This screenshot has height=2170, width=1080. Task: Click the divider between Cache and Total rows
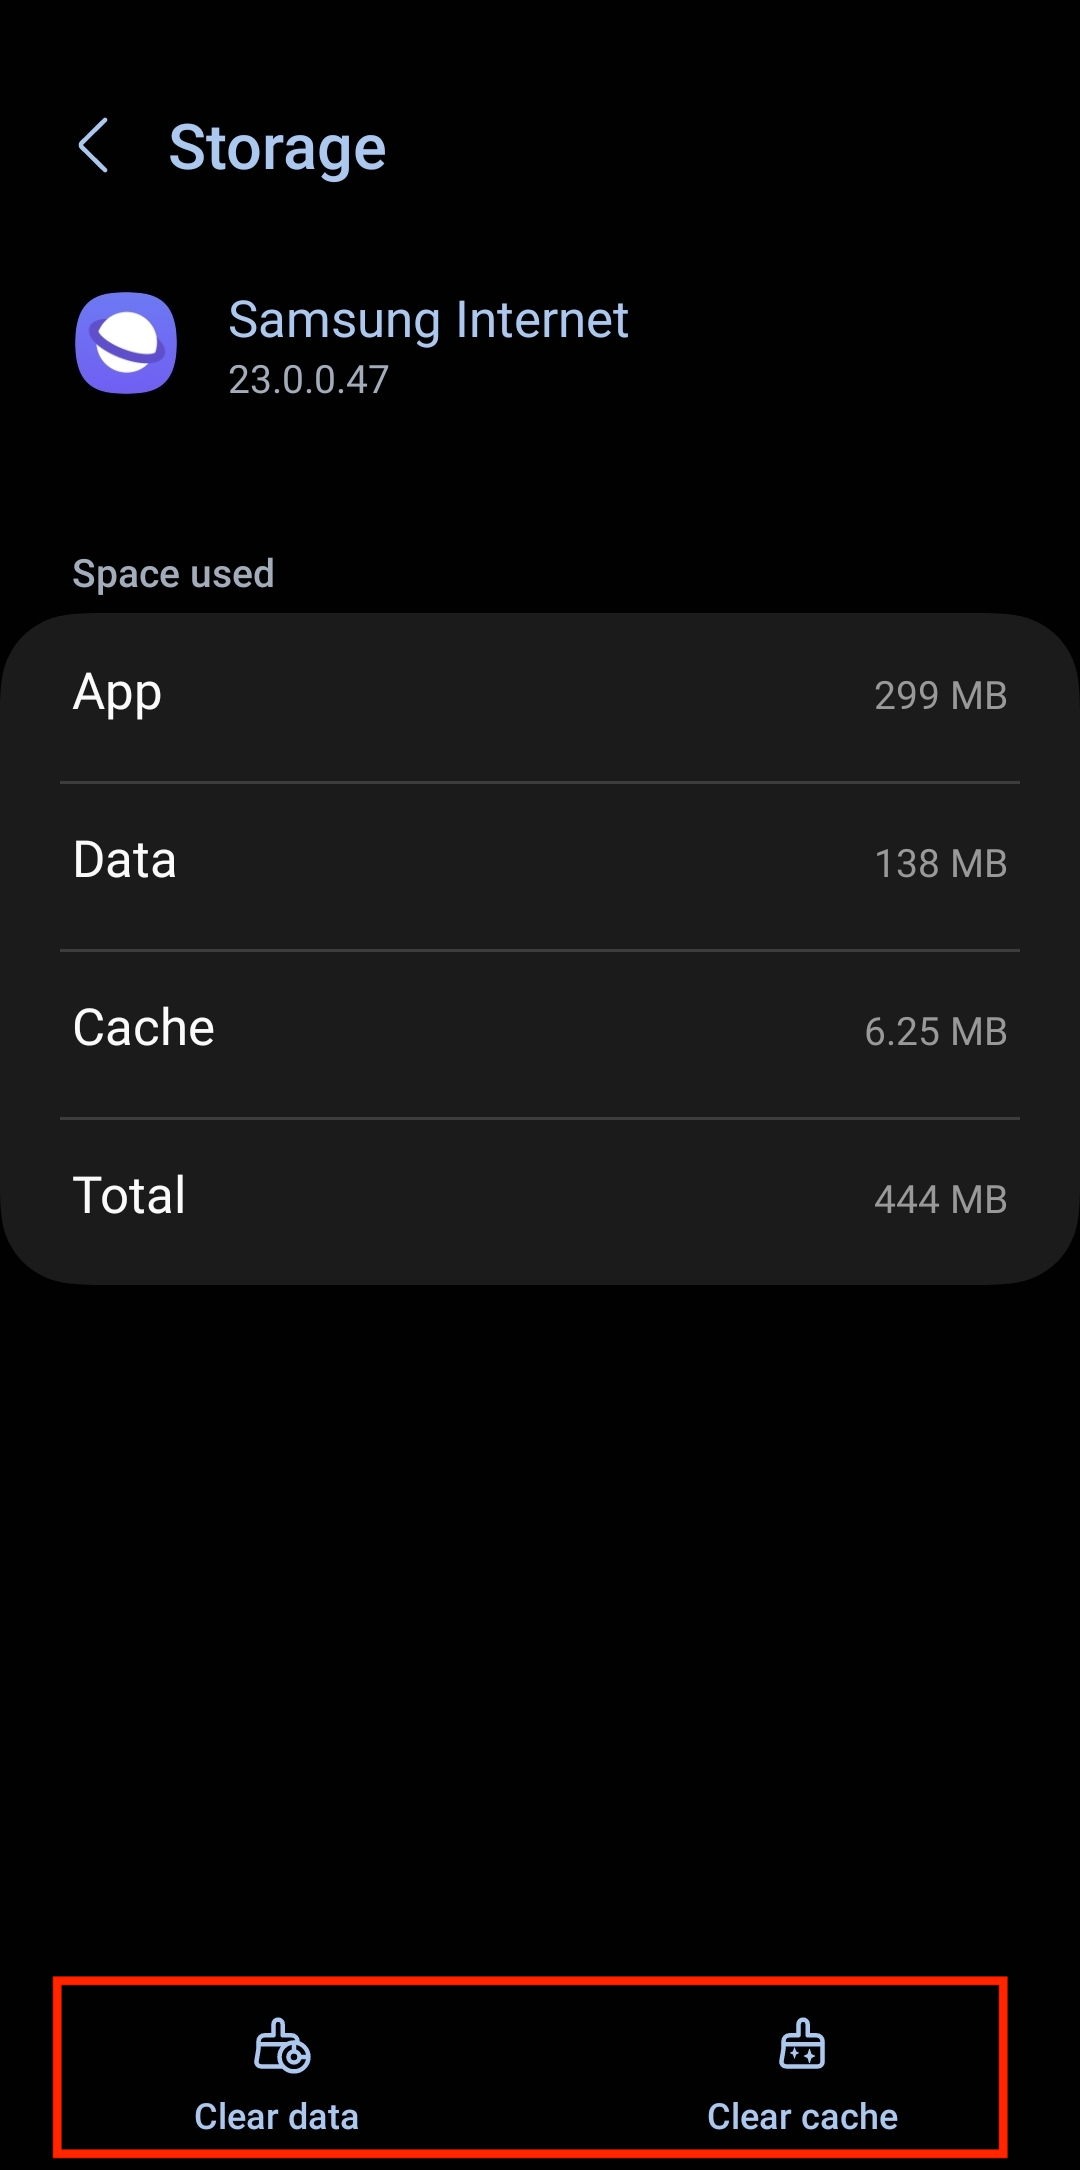tap(540, 1118)
